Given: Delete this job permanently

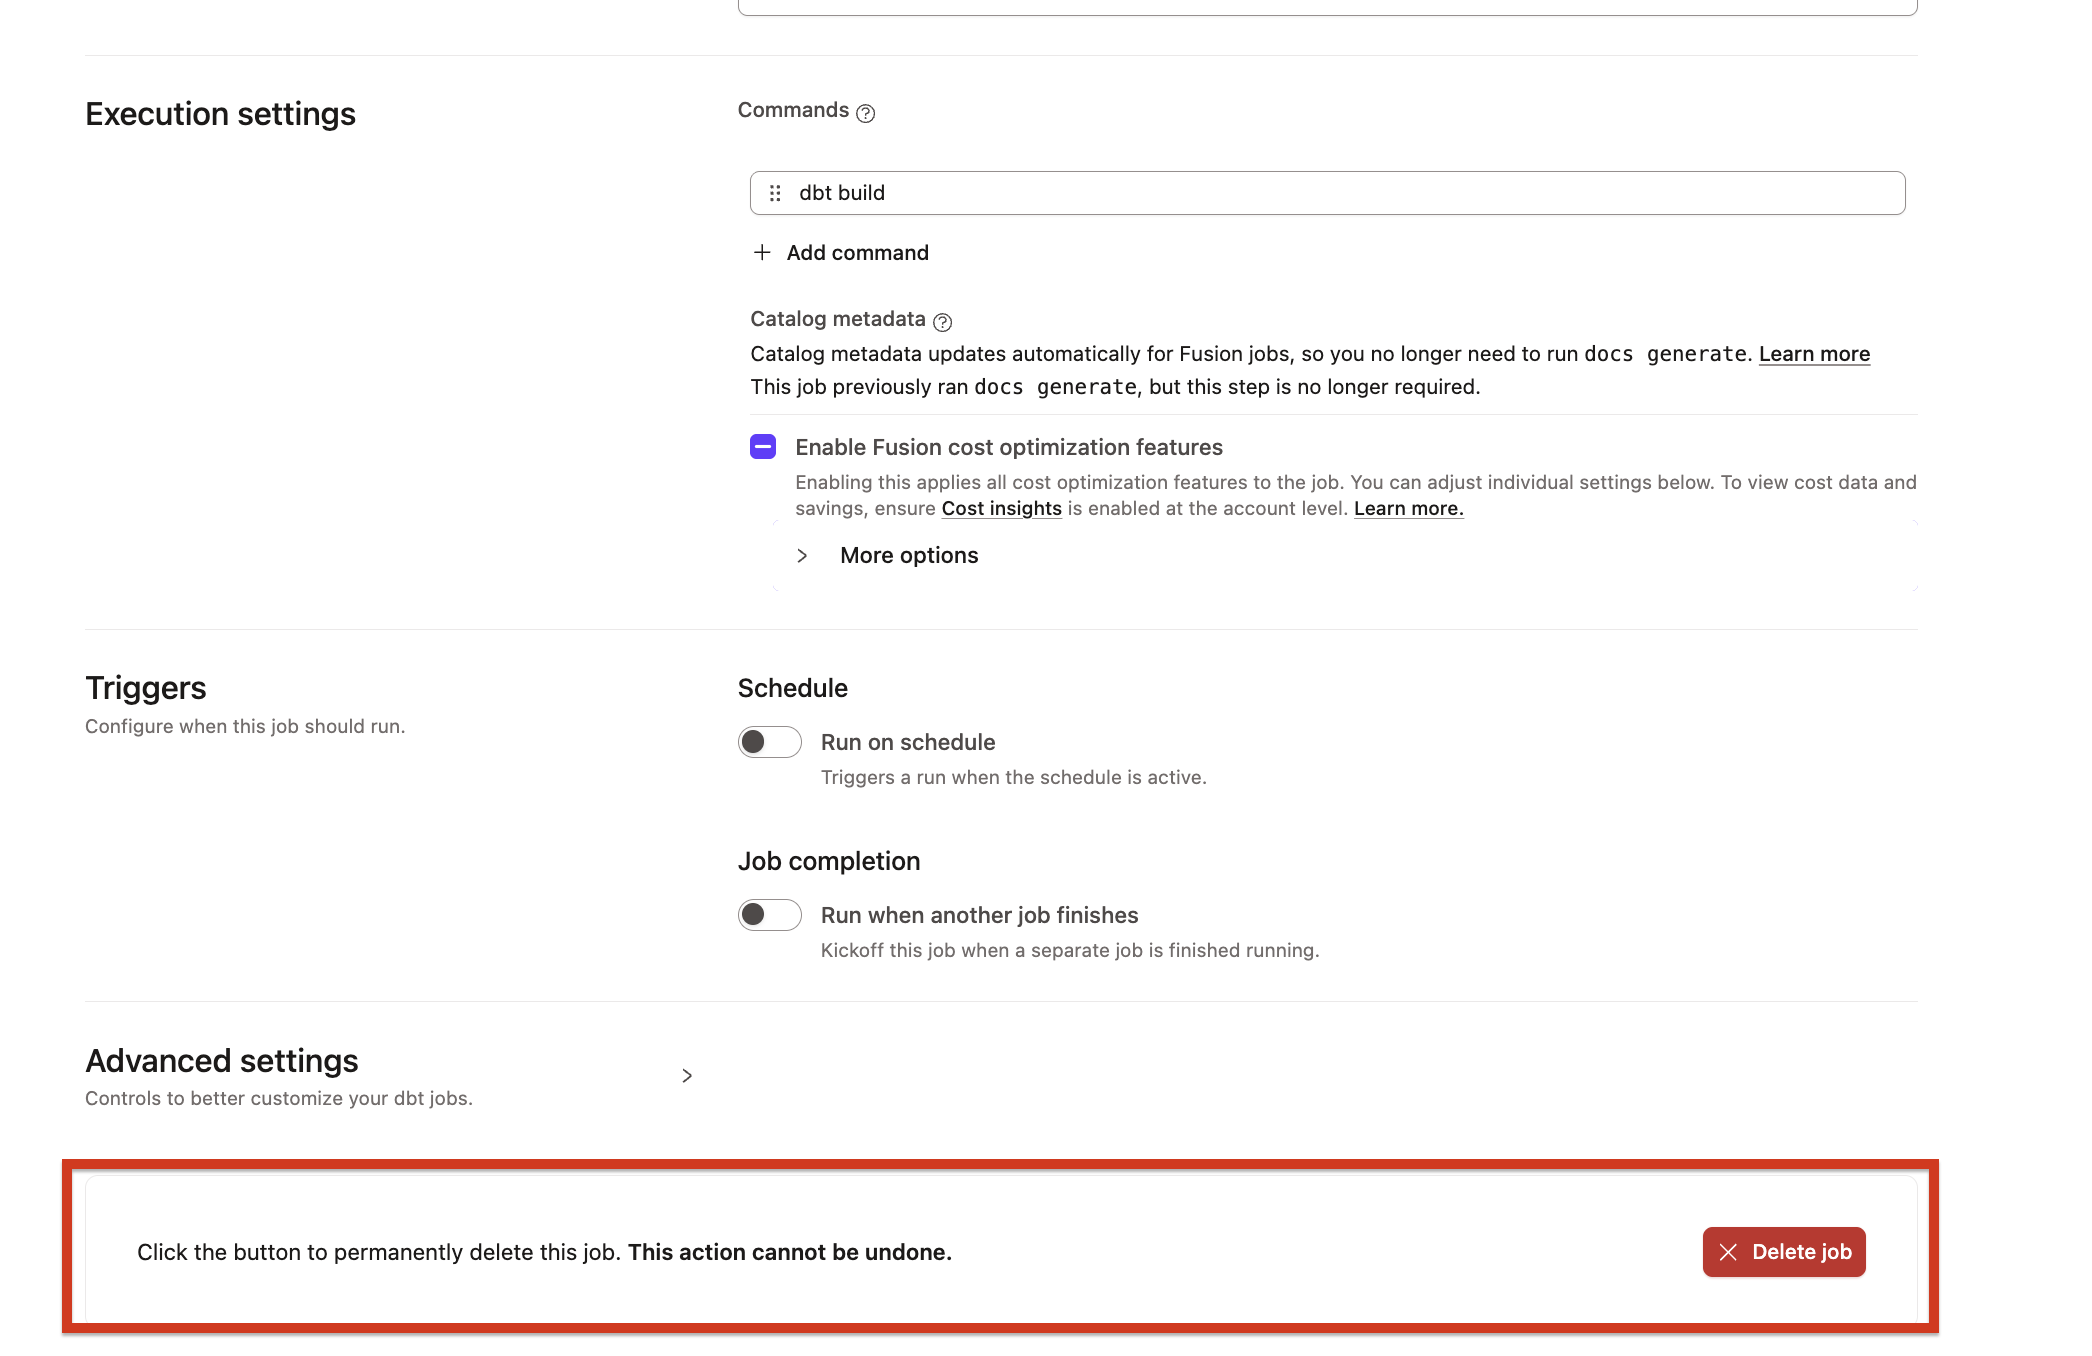Looking at the screenshot, I should pos(1784,1252).
